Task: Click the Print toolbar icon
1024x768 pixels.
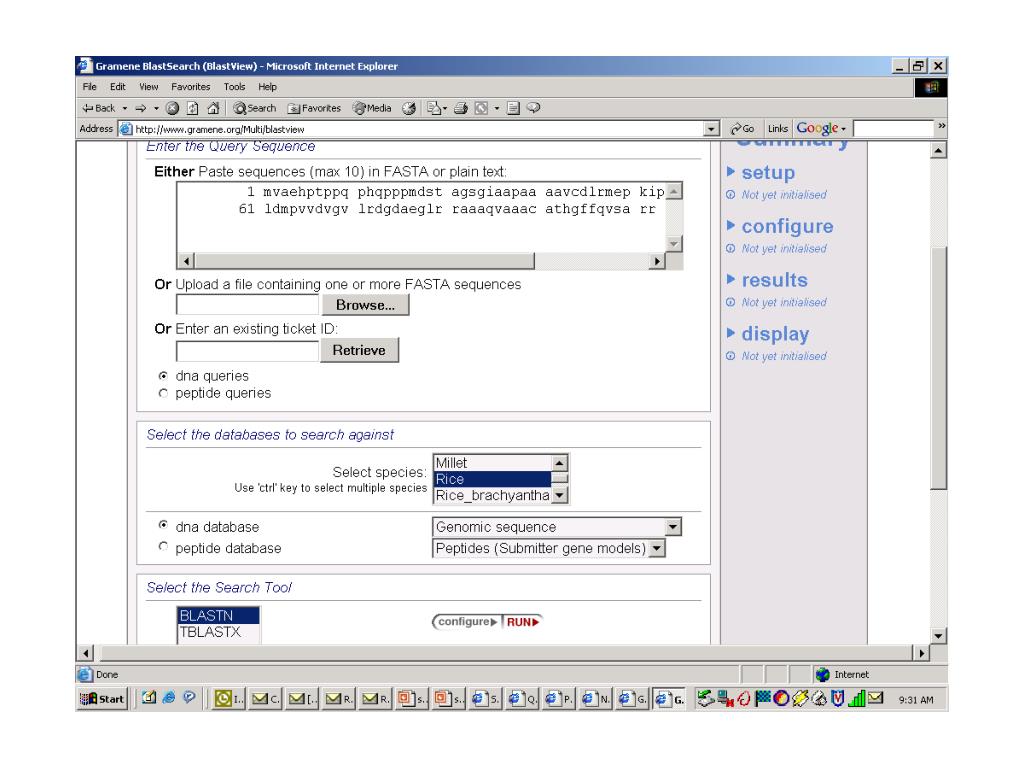Action: [x=460, y=108]
